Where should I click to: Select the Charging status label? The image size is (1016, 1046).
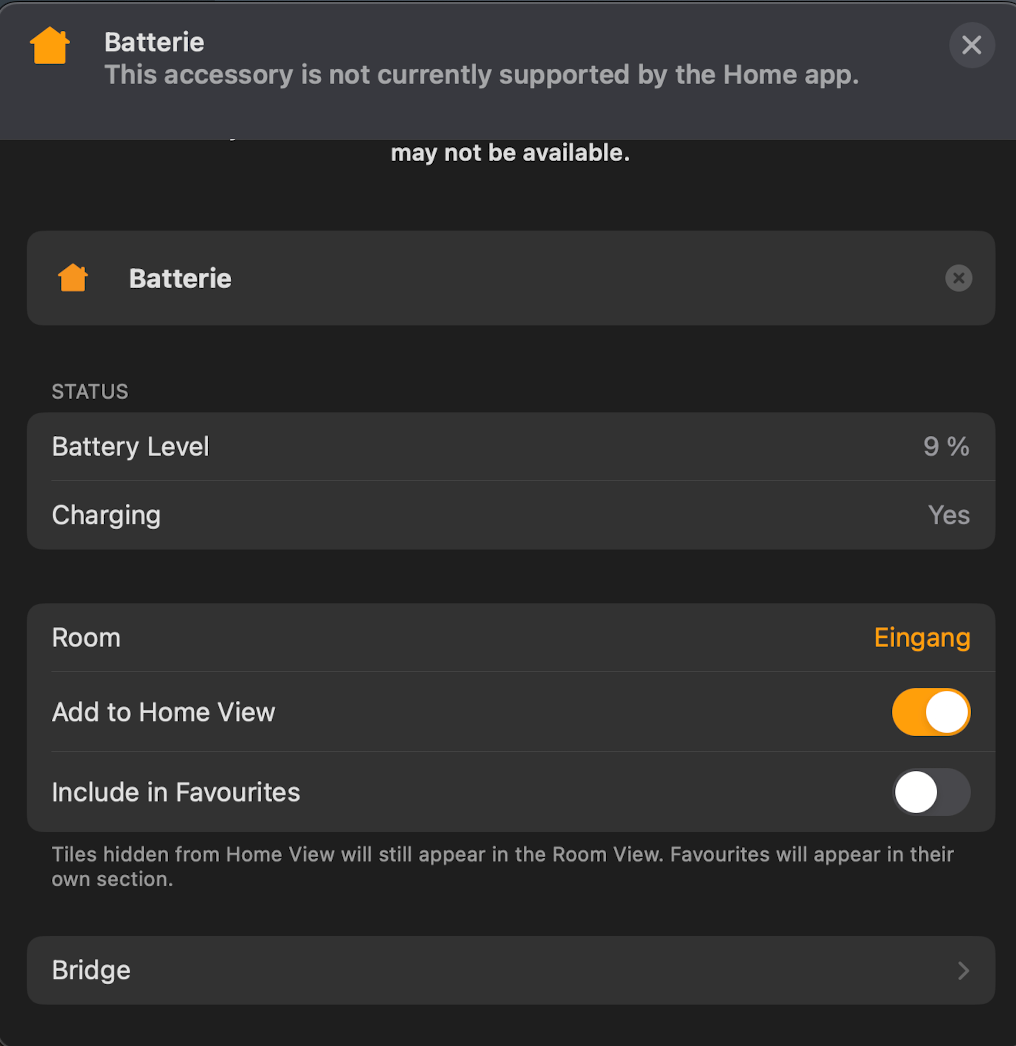106,515
